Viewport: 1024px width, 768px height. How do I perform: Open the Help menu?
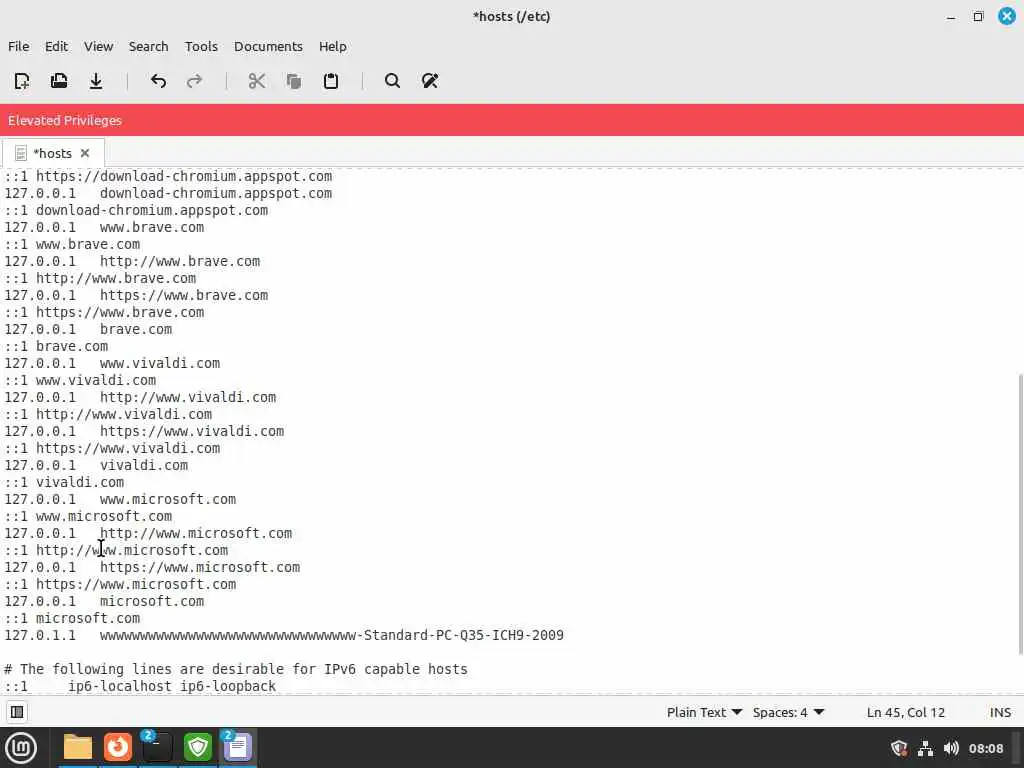[332, 46]
